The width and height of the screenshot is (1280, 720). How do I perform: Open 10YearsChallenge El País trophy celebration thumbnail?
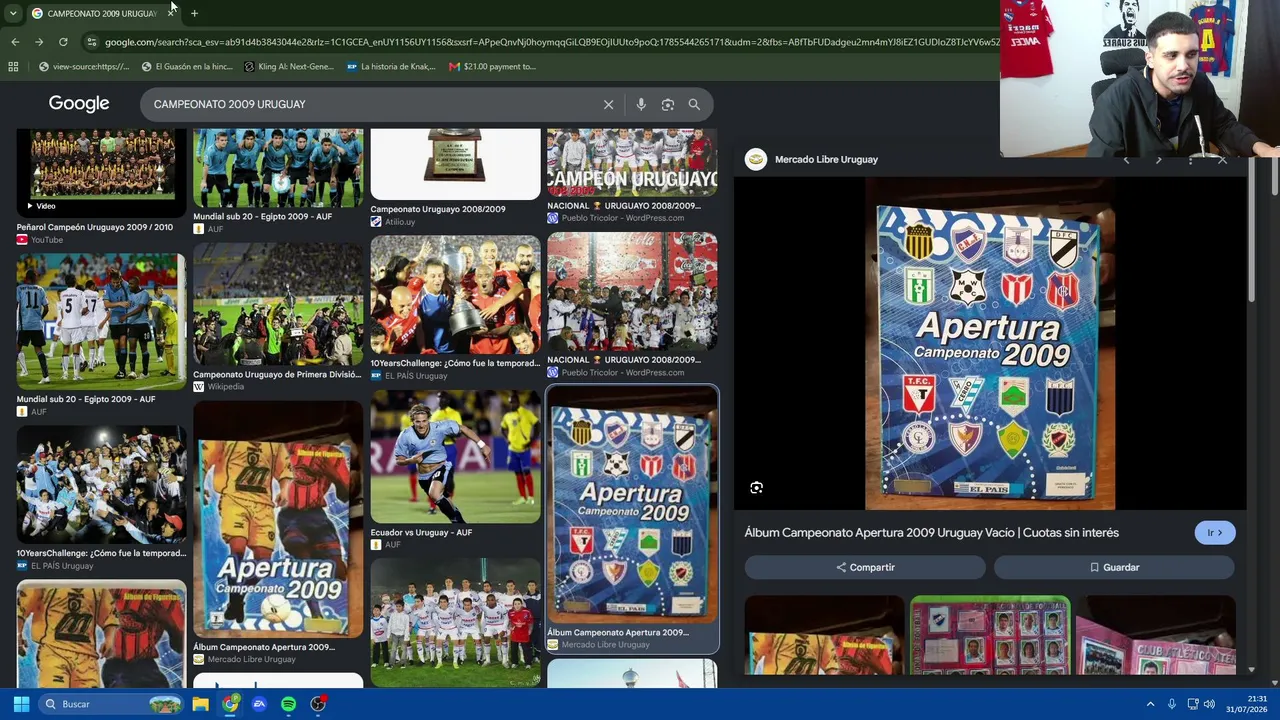pos(455,294)
